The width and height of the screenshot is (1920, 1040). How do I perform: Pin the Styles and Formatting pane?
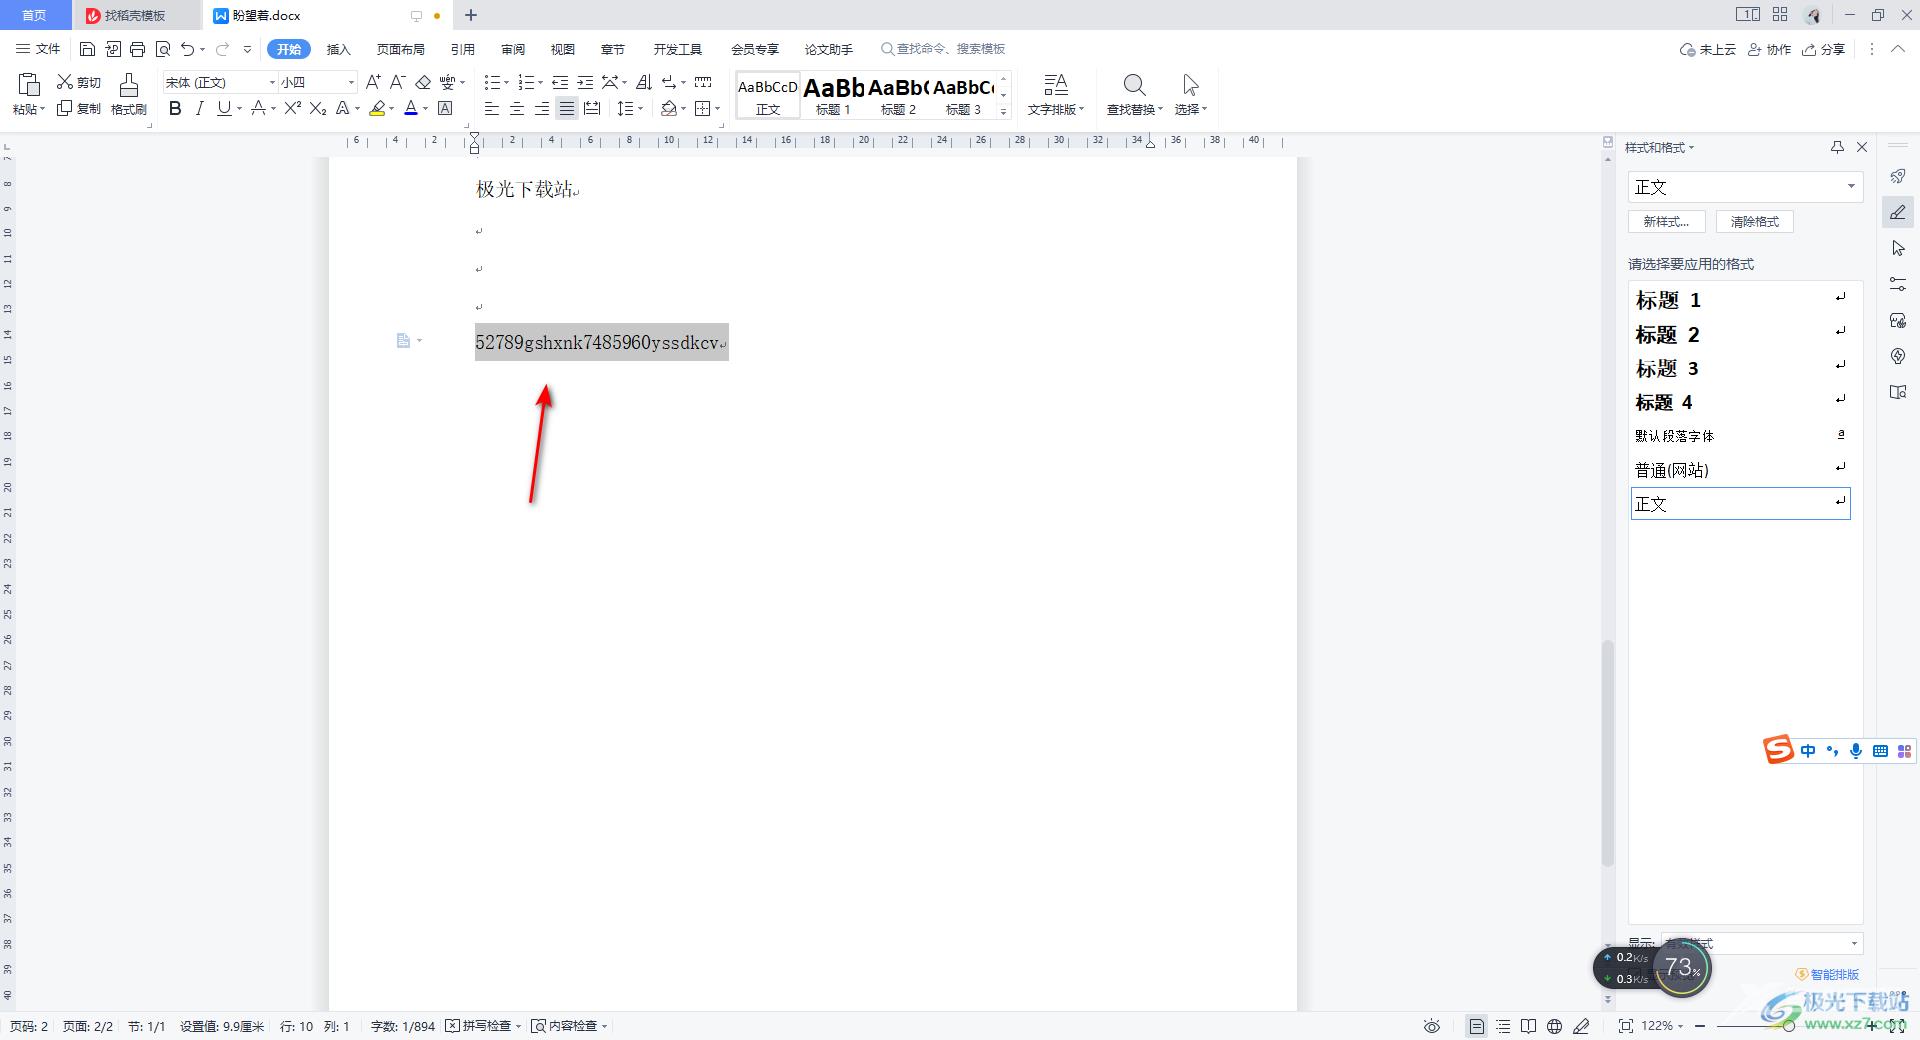(x=1837, y=147)
